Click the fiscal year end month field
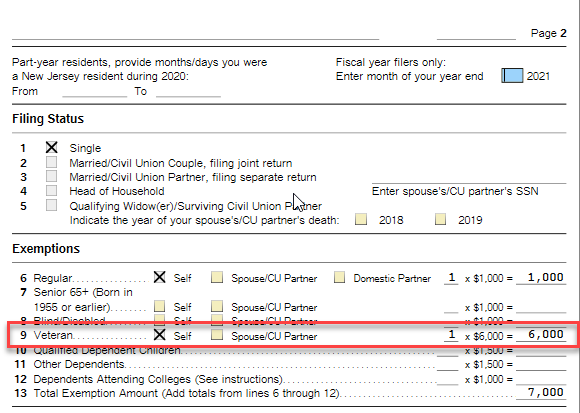Screen dimensions: 580x413 click(x=512, y=75)
